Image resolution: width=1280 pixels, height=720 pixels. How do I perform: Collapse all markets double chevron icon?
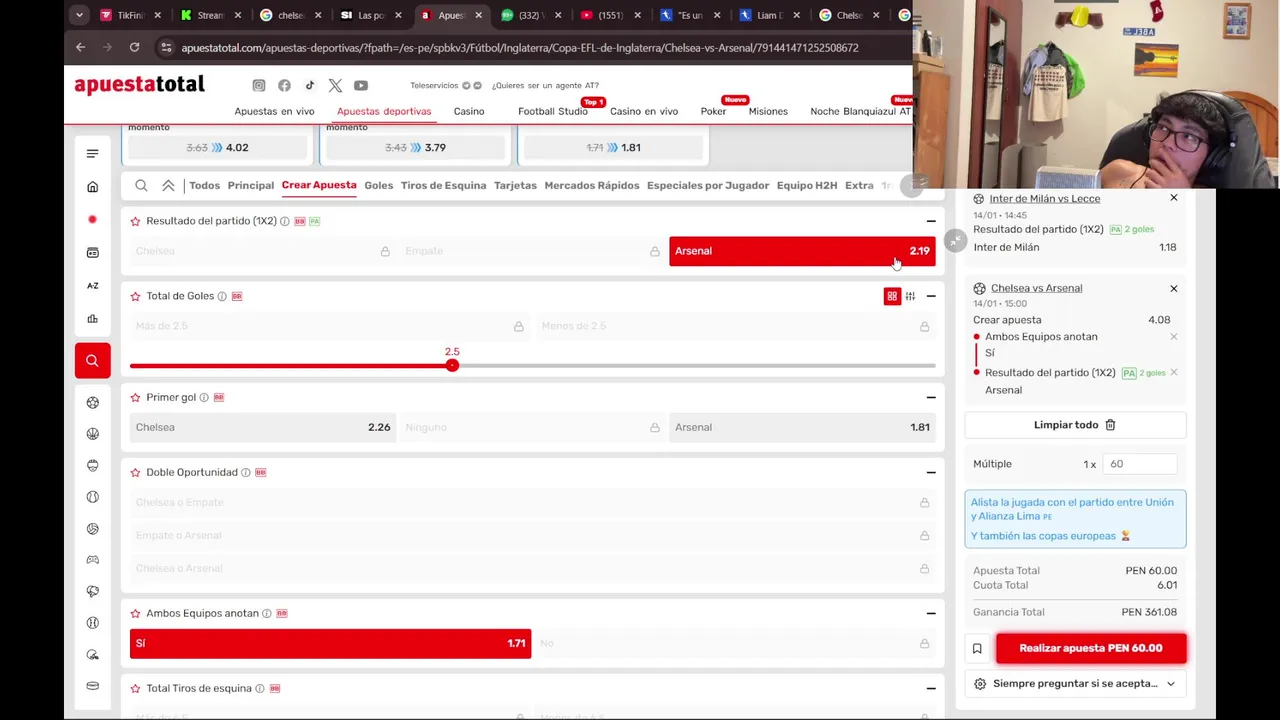168,185
